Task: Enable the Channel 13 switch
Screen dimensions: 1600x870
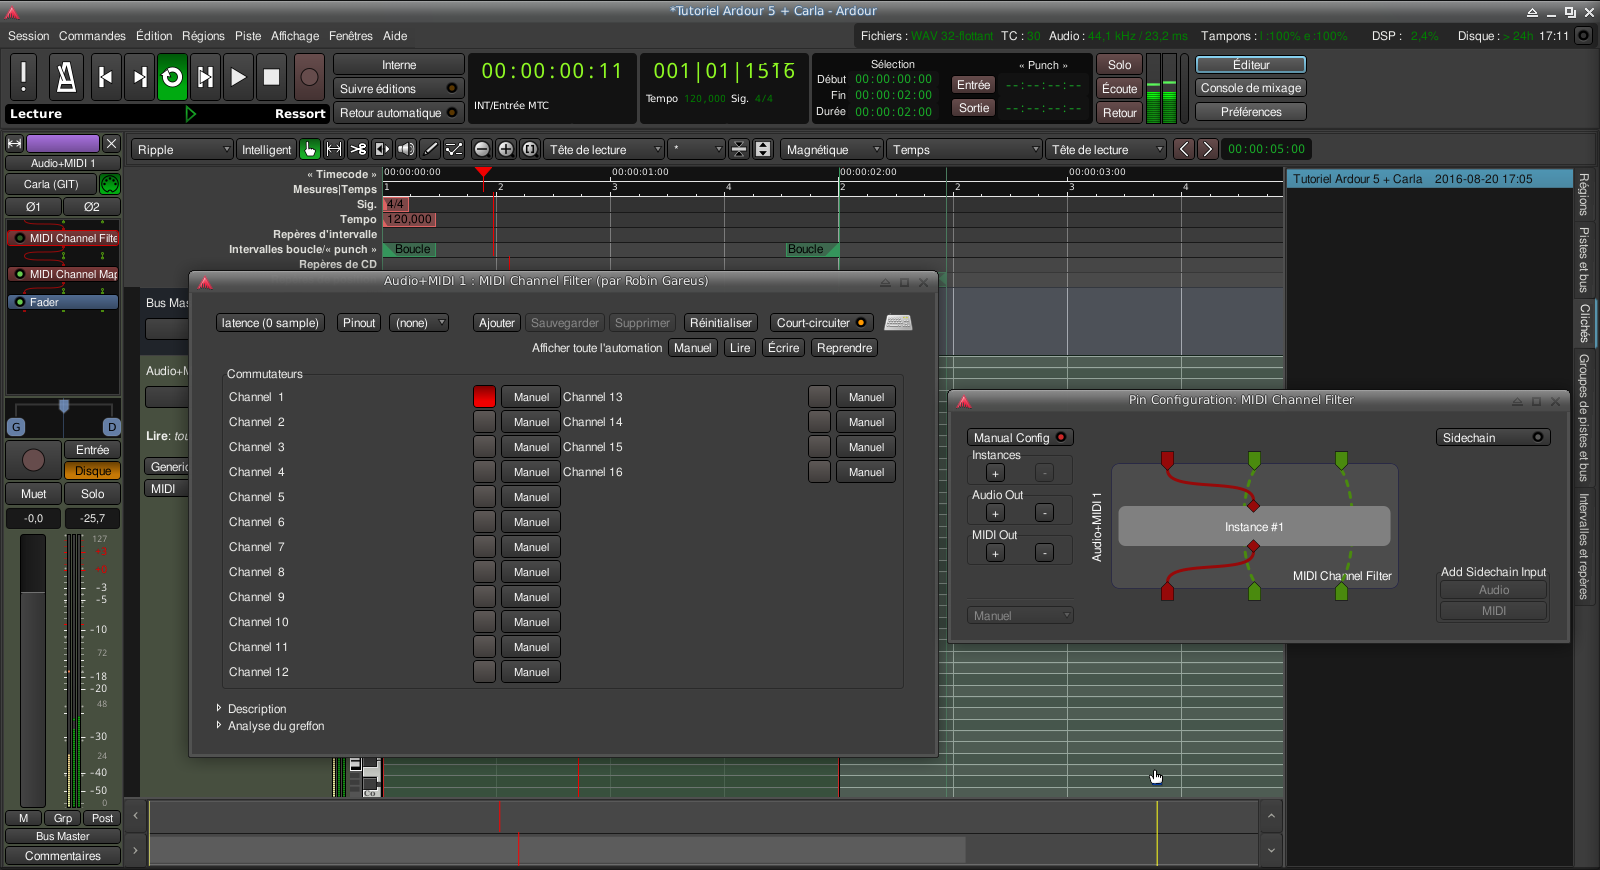Action: coord(819,397)
